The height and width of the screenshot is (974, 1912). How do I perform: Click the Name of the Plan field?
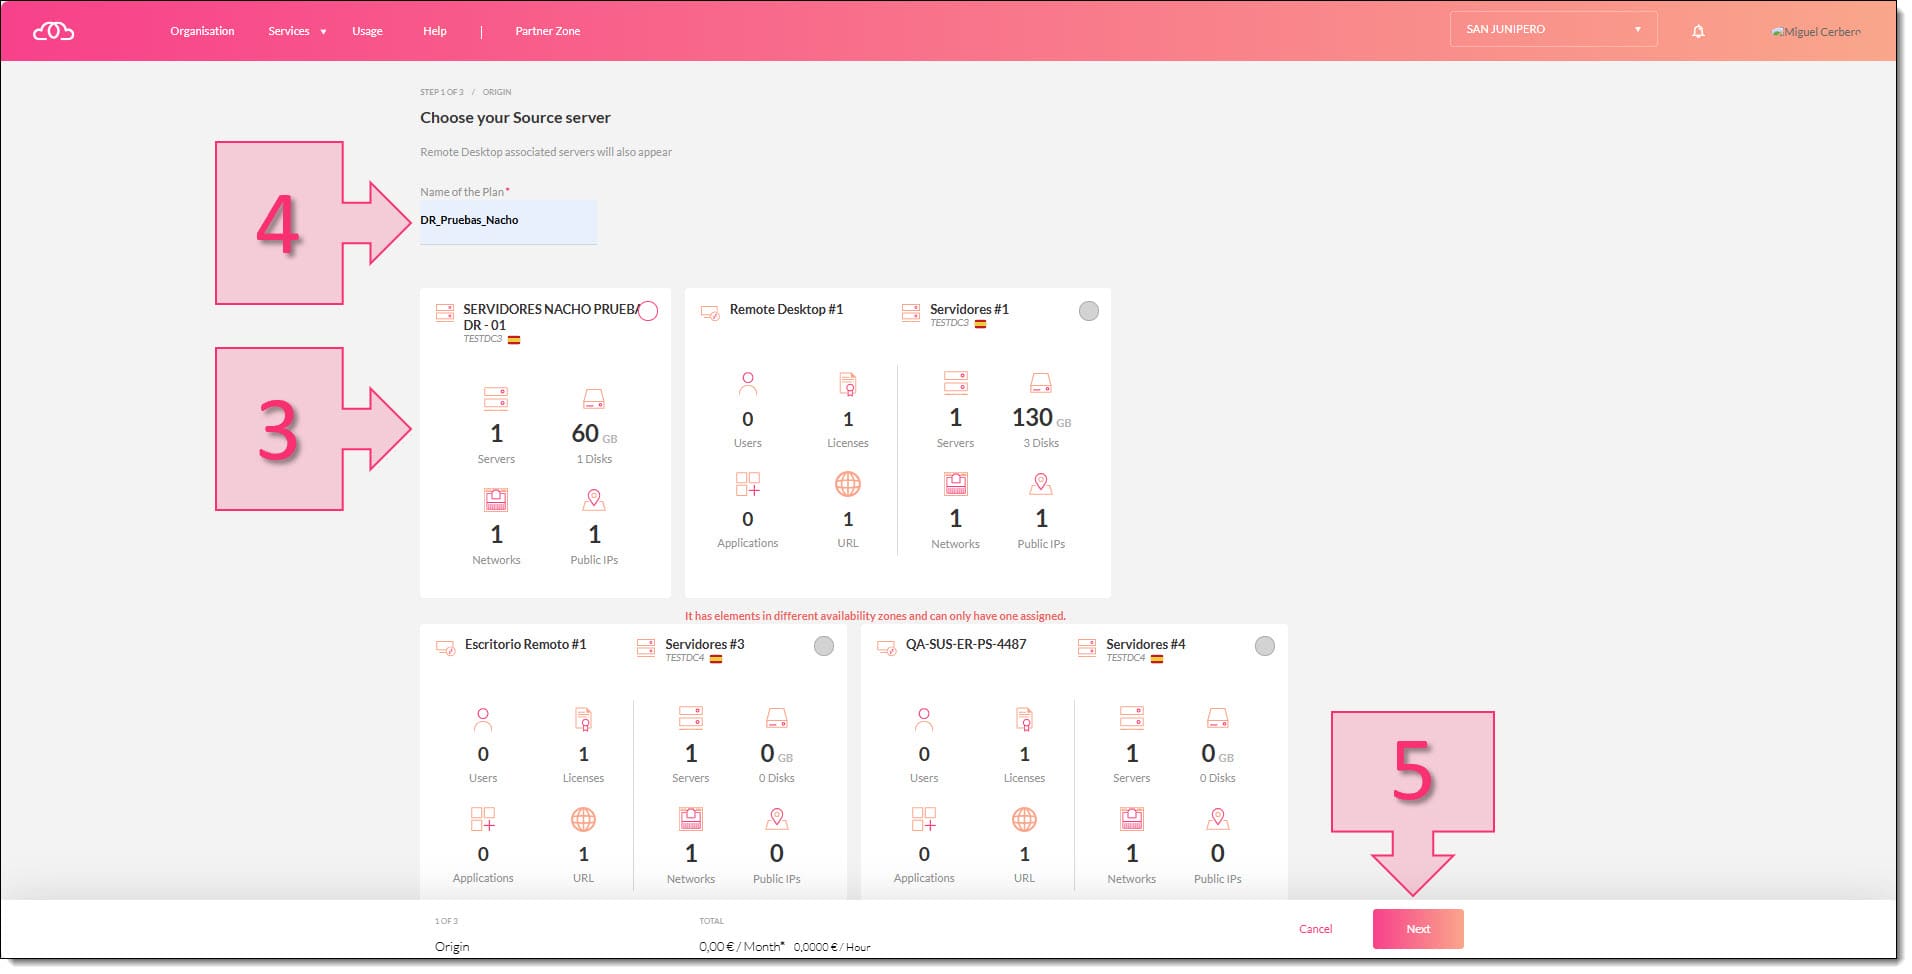pos(508,221)
